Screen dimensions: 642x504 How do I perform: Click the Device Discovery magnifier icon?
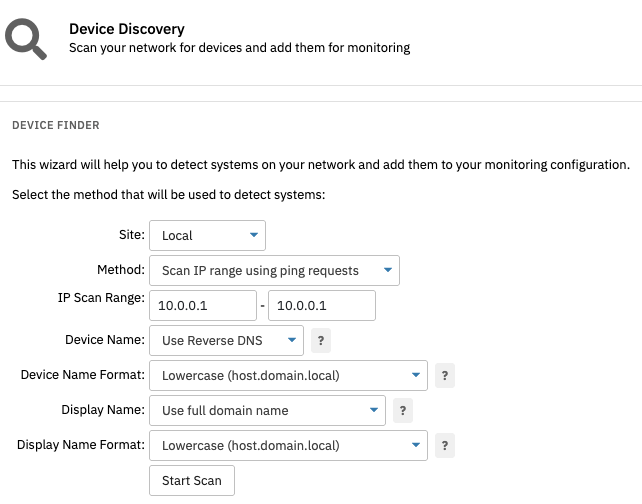26,39
